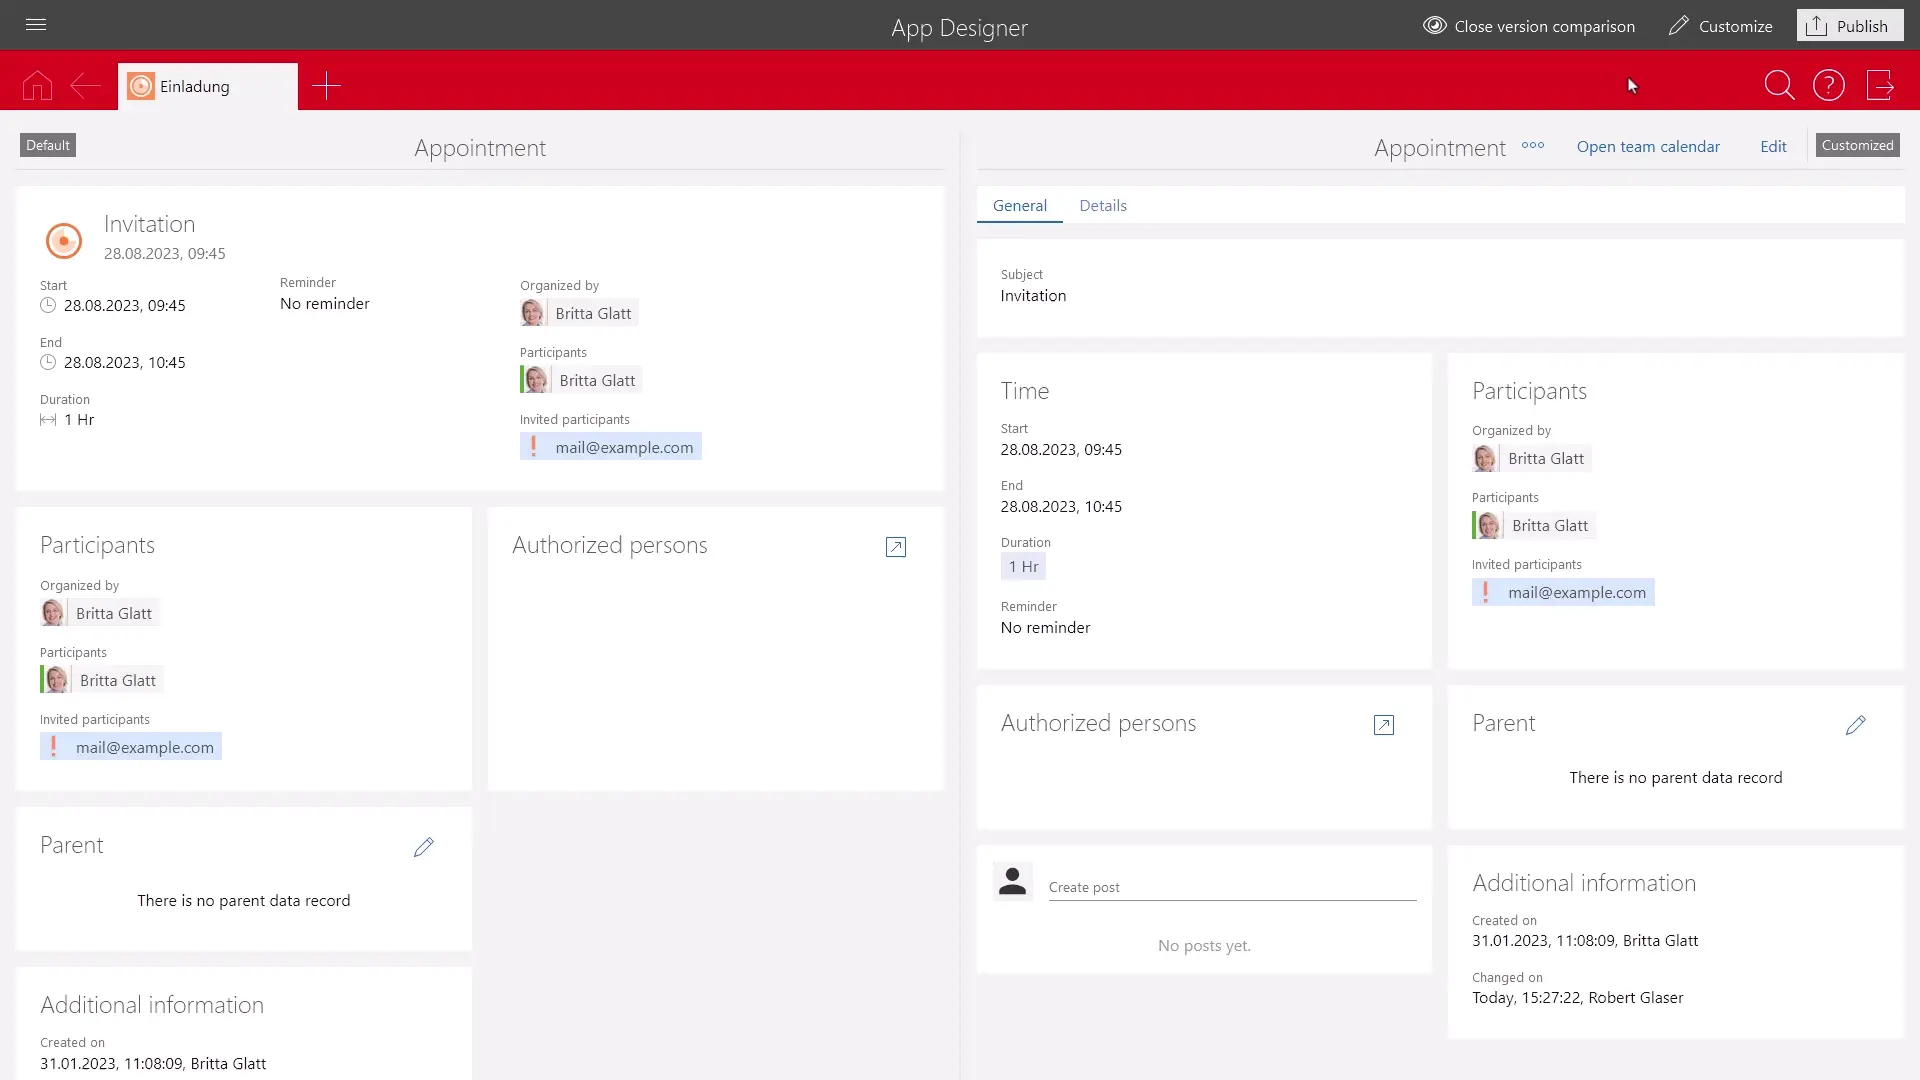
Task: Open Authorized persons popout in customized view
Action: 1384,726
